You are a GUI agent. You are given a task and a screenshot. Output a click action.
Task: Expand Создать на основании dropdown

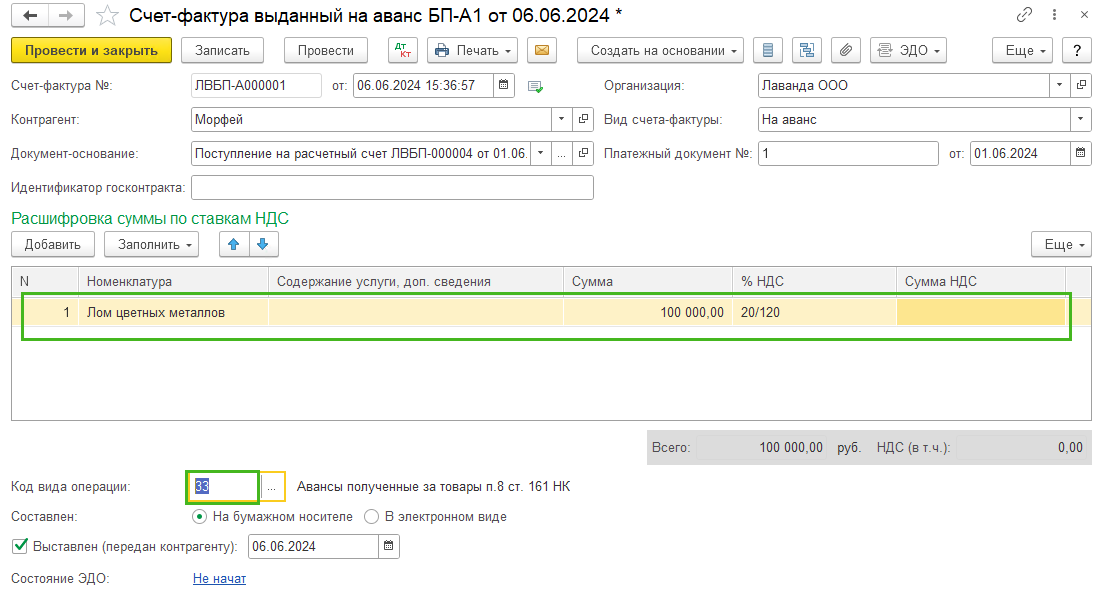660,51
